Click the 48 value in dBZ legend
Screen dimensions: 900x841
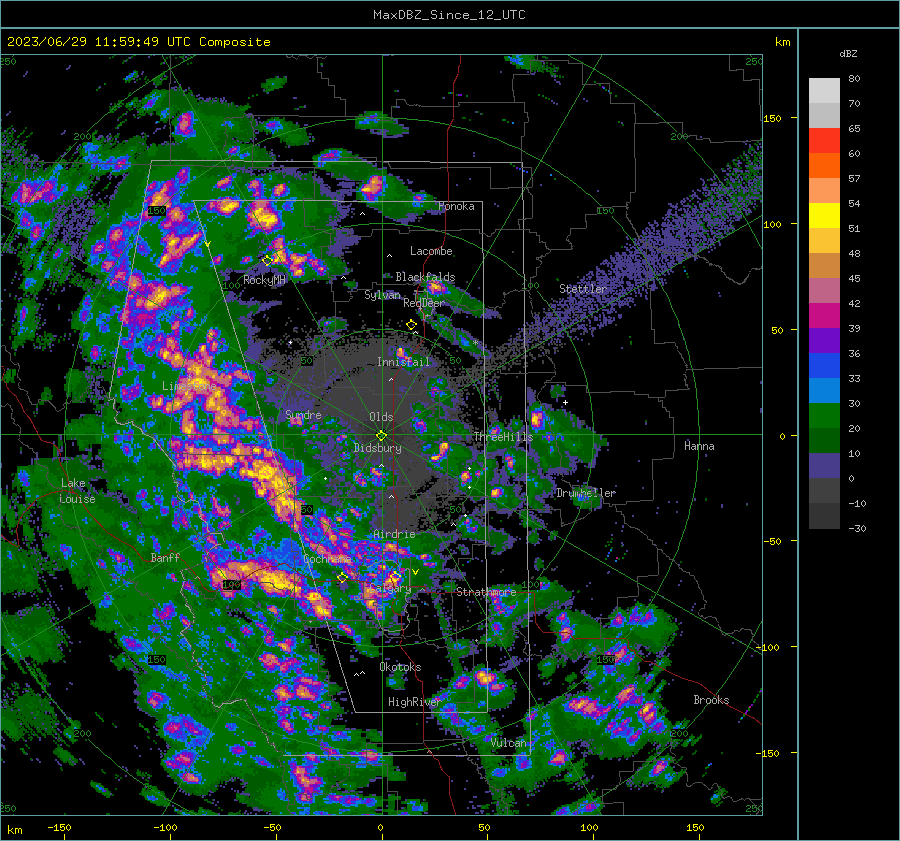854,253
